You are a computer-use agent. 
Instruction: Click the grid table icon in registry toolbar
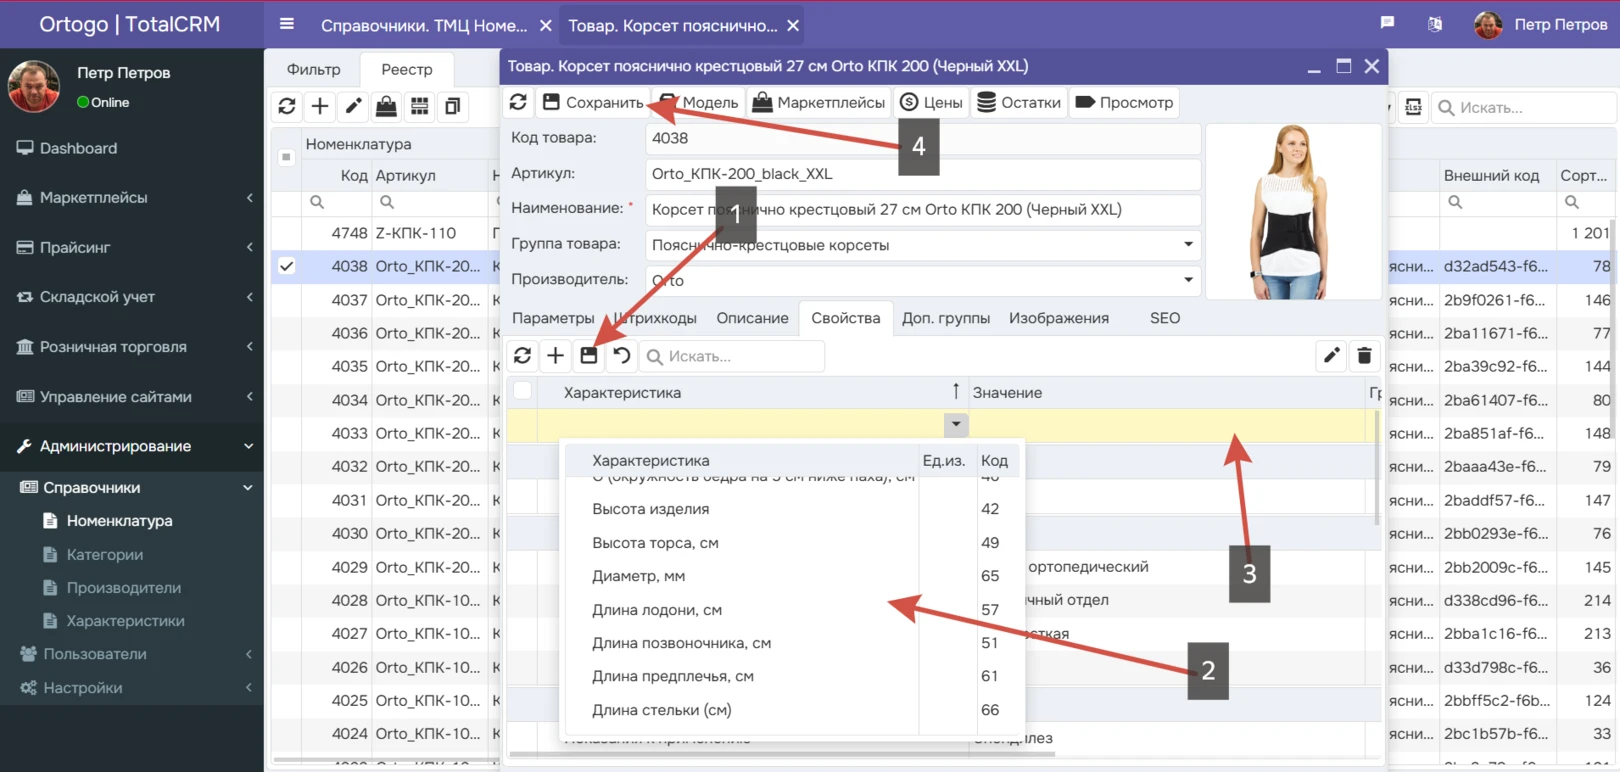[x=419, y=106]
